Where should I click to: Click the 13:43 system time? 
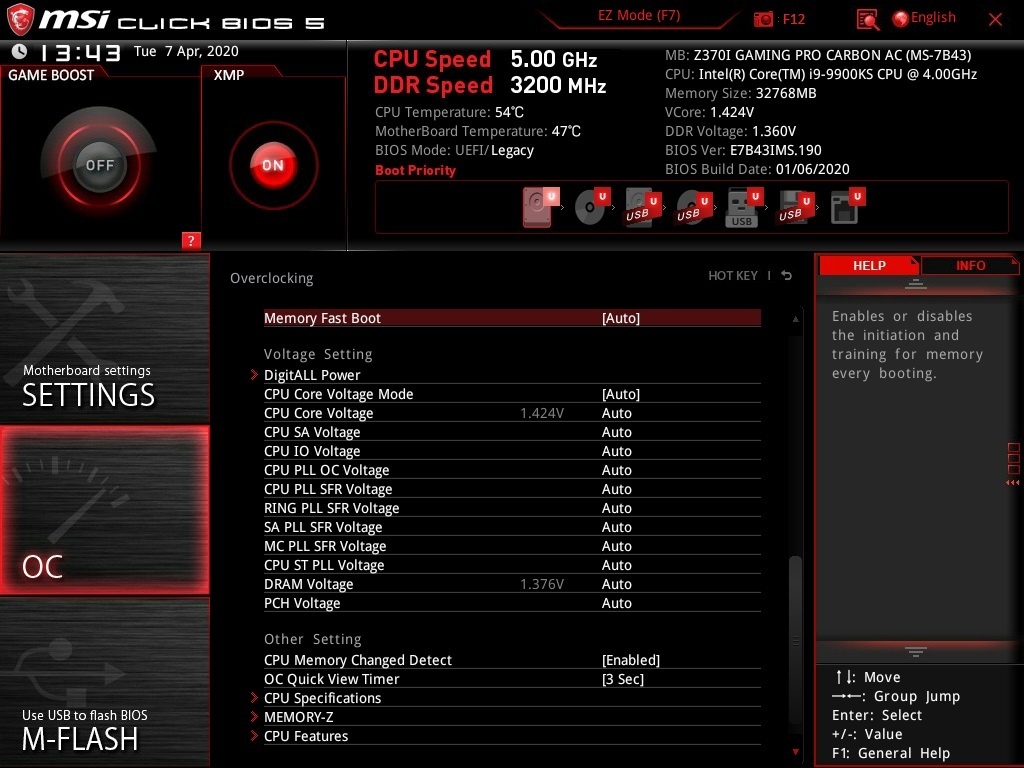80,52
